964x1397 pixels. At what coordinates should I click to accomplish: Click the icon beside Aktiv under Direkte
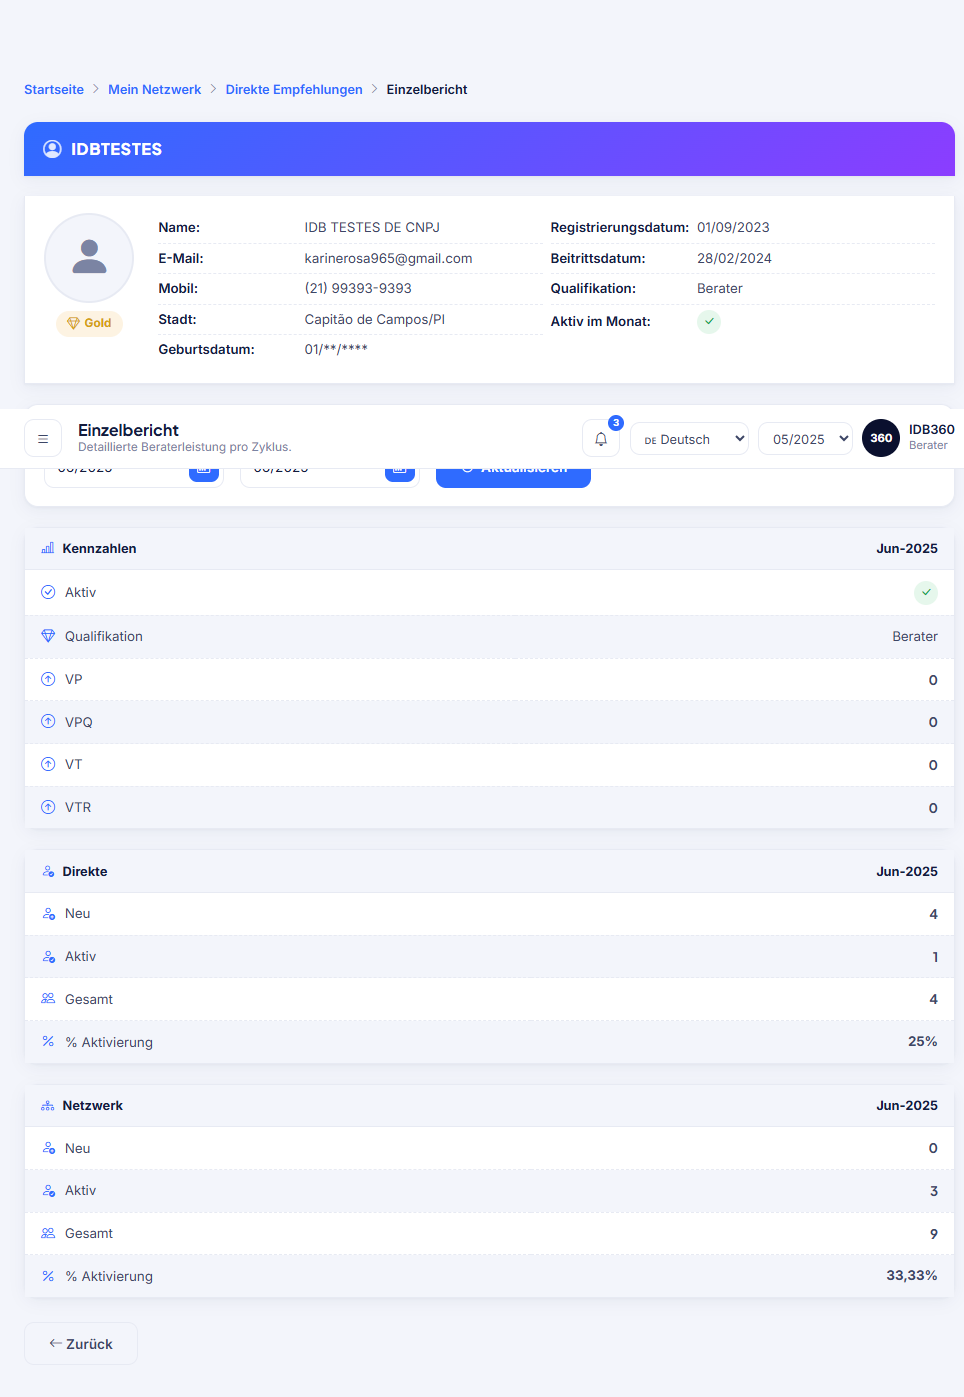pos(48,957)
